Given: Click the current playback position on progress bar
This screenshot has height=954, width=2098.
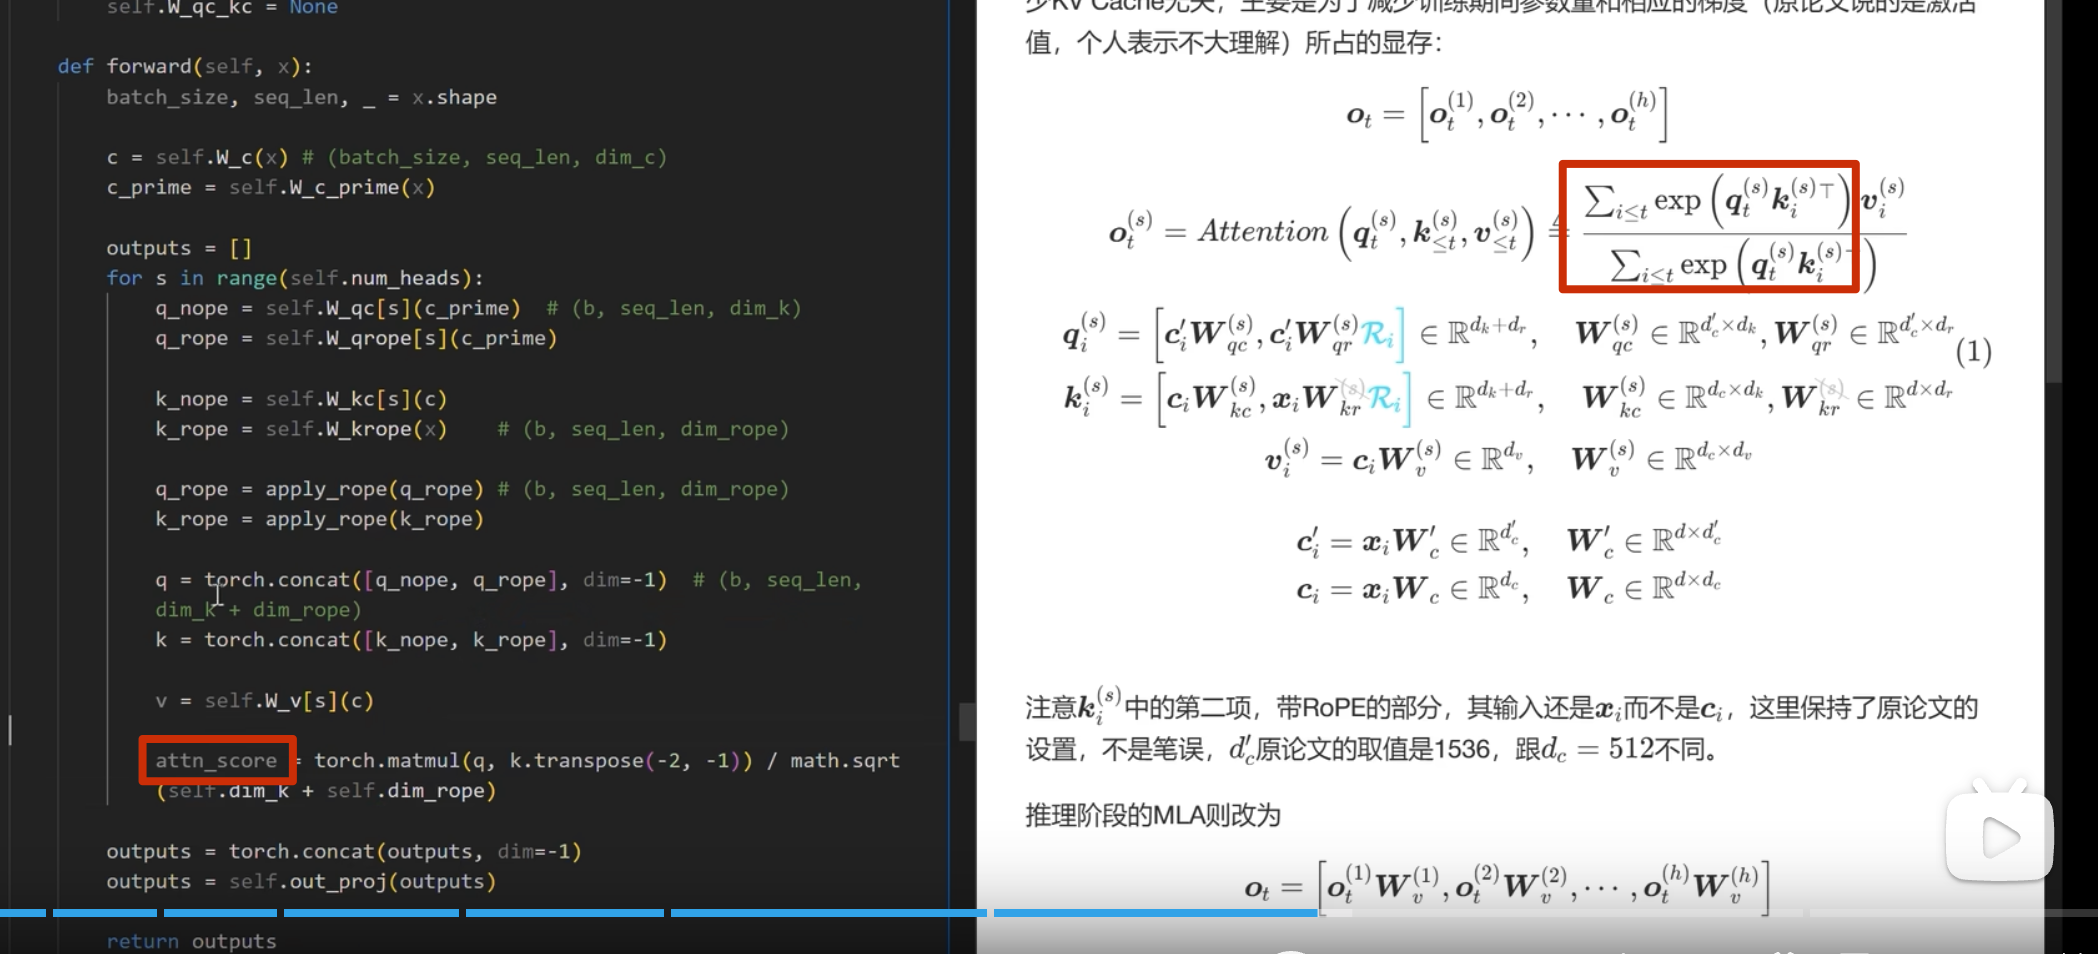Looking at the screenshot, I should click(x=1316, y=913).
